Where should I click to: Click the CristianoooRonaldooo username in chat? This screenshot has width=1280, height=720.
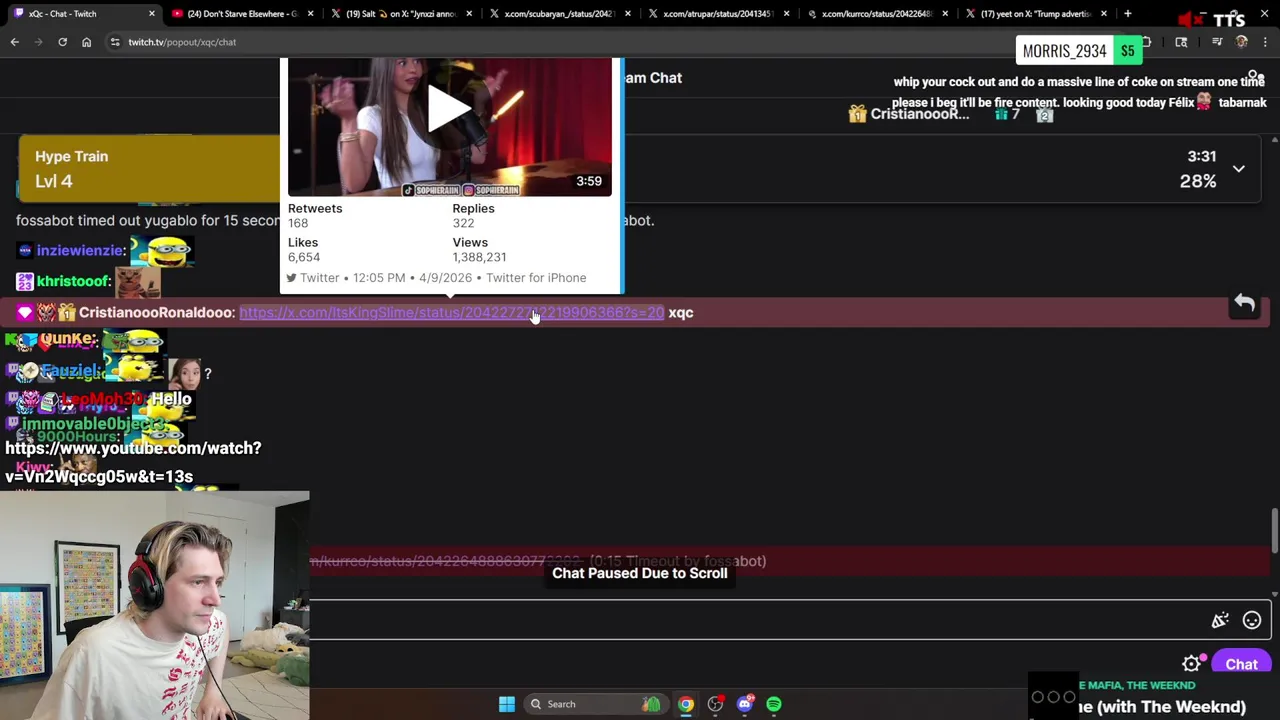tap(156, 313)
